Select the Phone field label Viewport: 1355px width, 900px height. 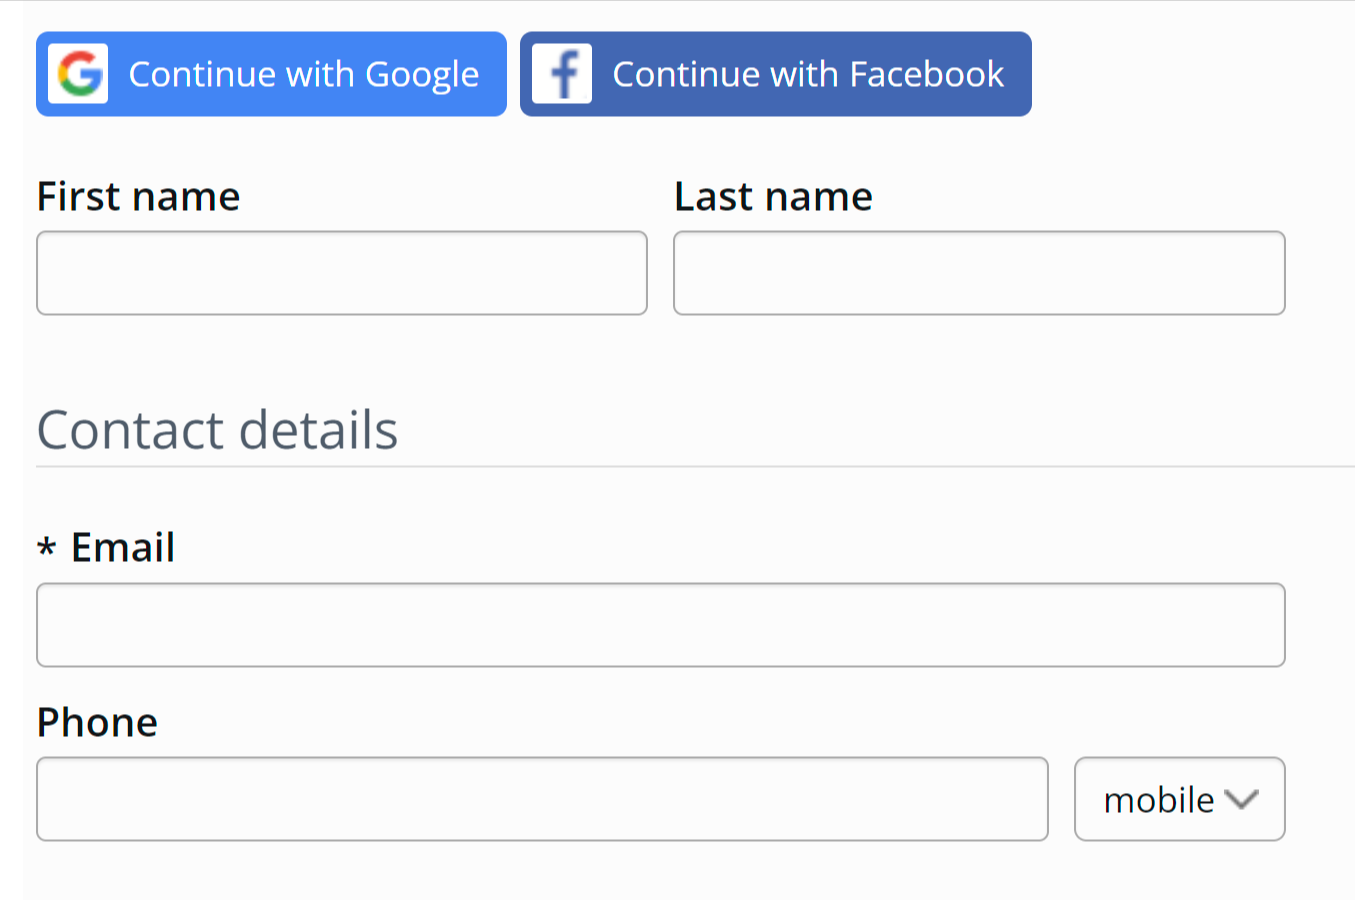(97, 723)
